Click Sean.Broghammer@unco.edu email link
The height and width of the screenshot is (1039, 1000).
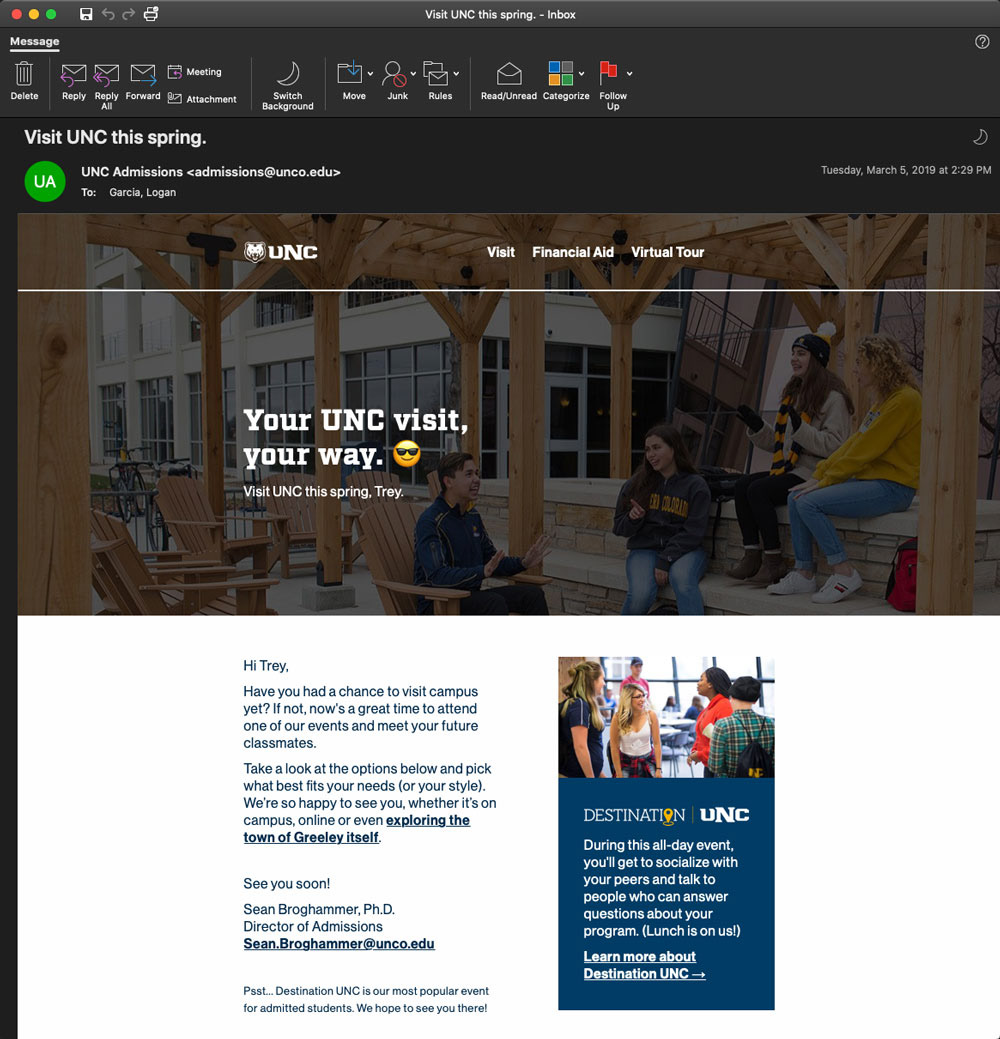pos(339,944)
